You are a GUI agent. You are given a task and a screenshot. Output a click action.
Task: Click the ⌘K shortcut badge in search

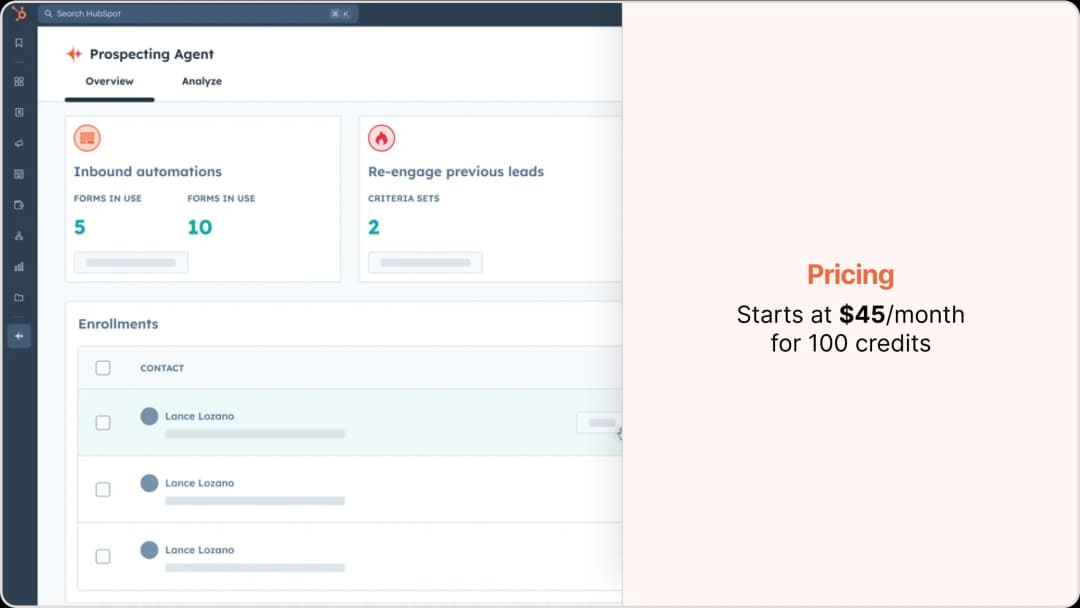coord(340,14)
